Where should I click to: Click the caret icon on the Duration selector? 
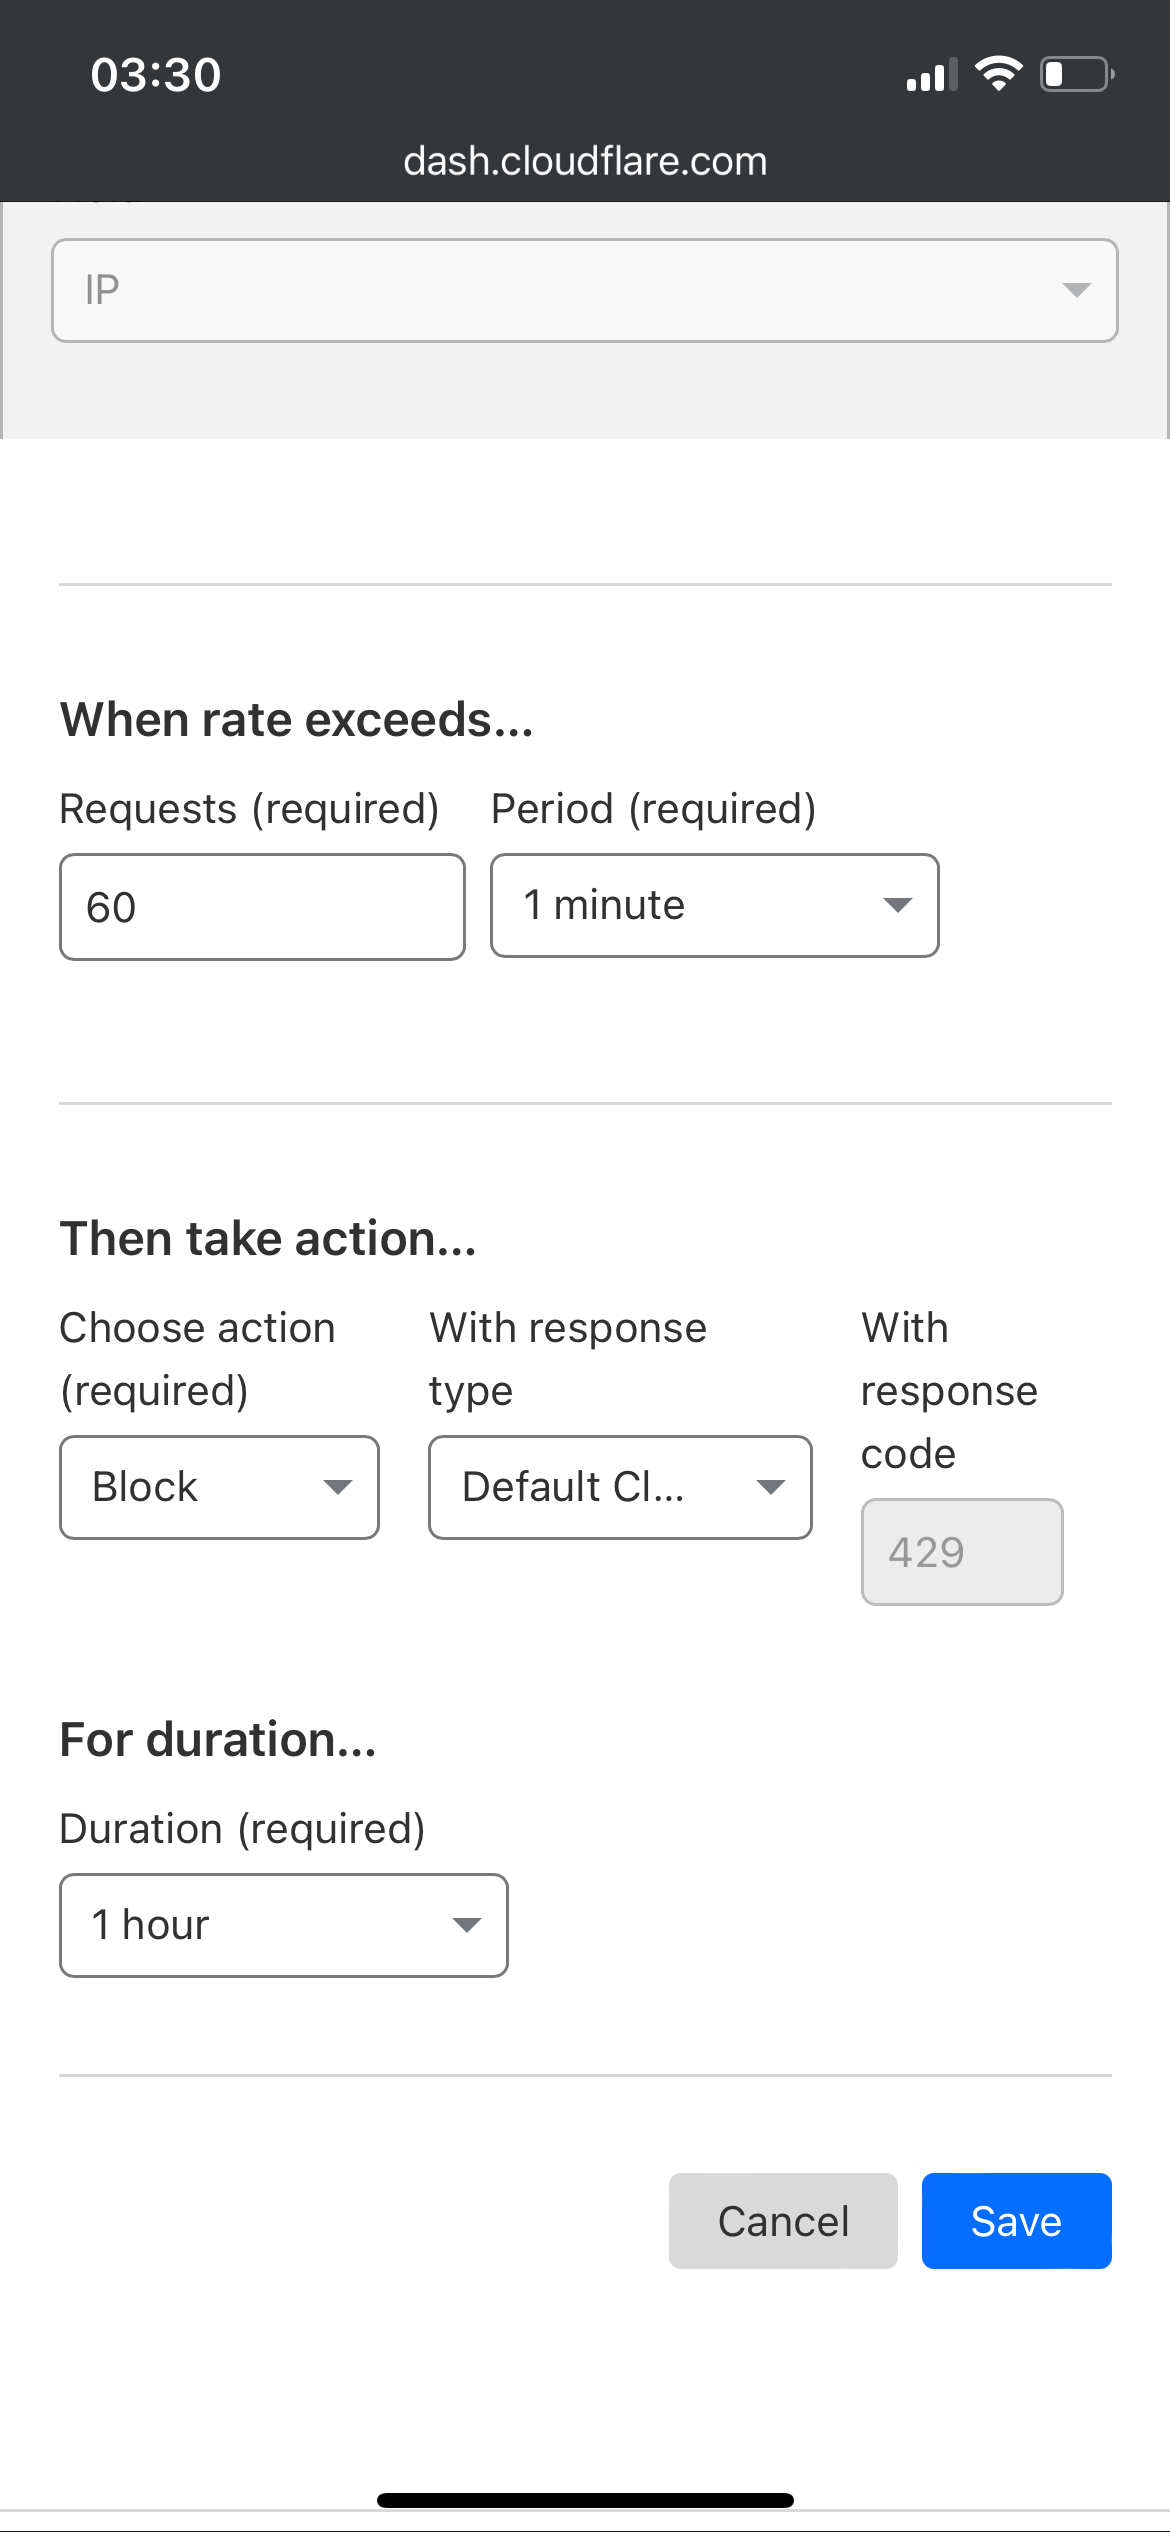(467, 1925)
